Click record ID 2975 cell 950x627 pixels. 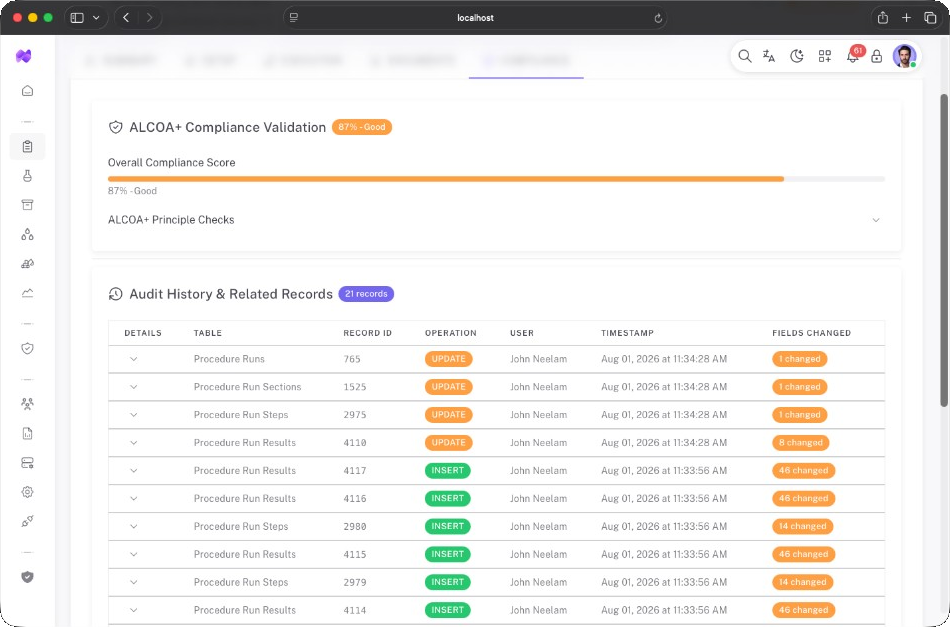[354, 414]
